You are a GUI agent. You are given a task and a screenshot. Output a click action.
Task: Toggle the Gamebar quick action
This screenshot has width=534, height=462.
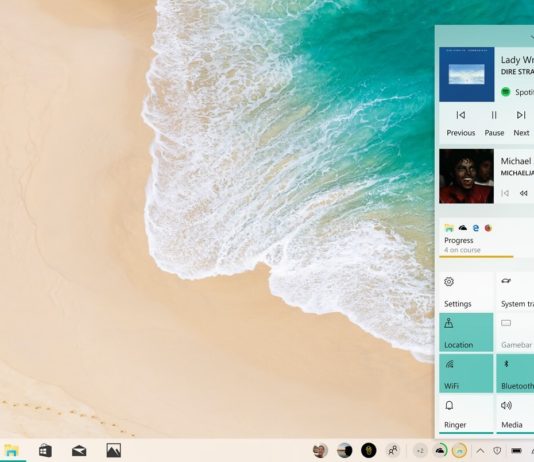point(515,332)
